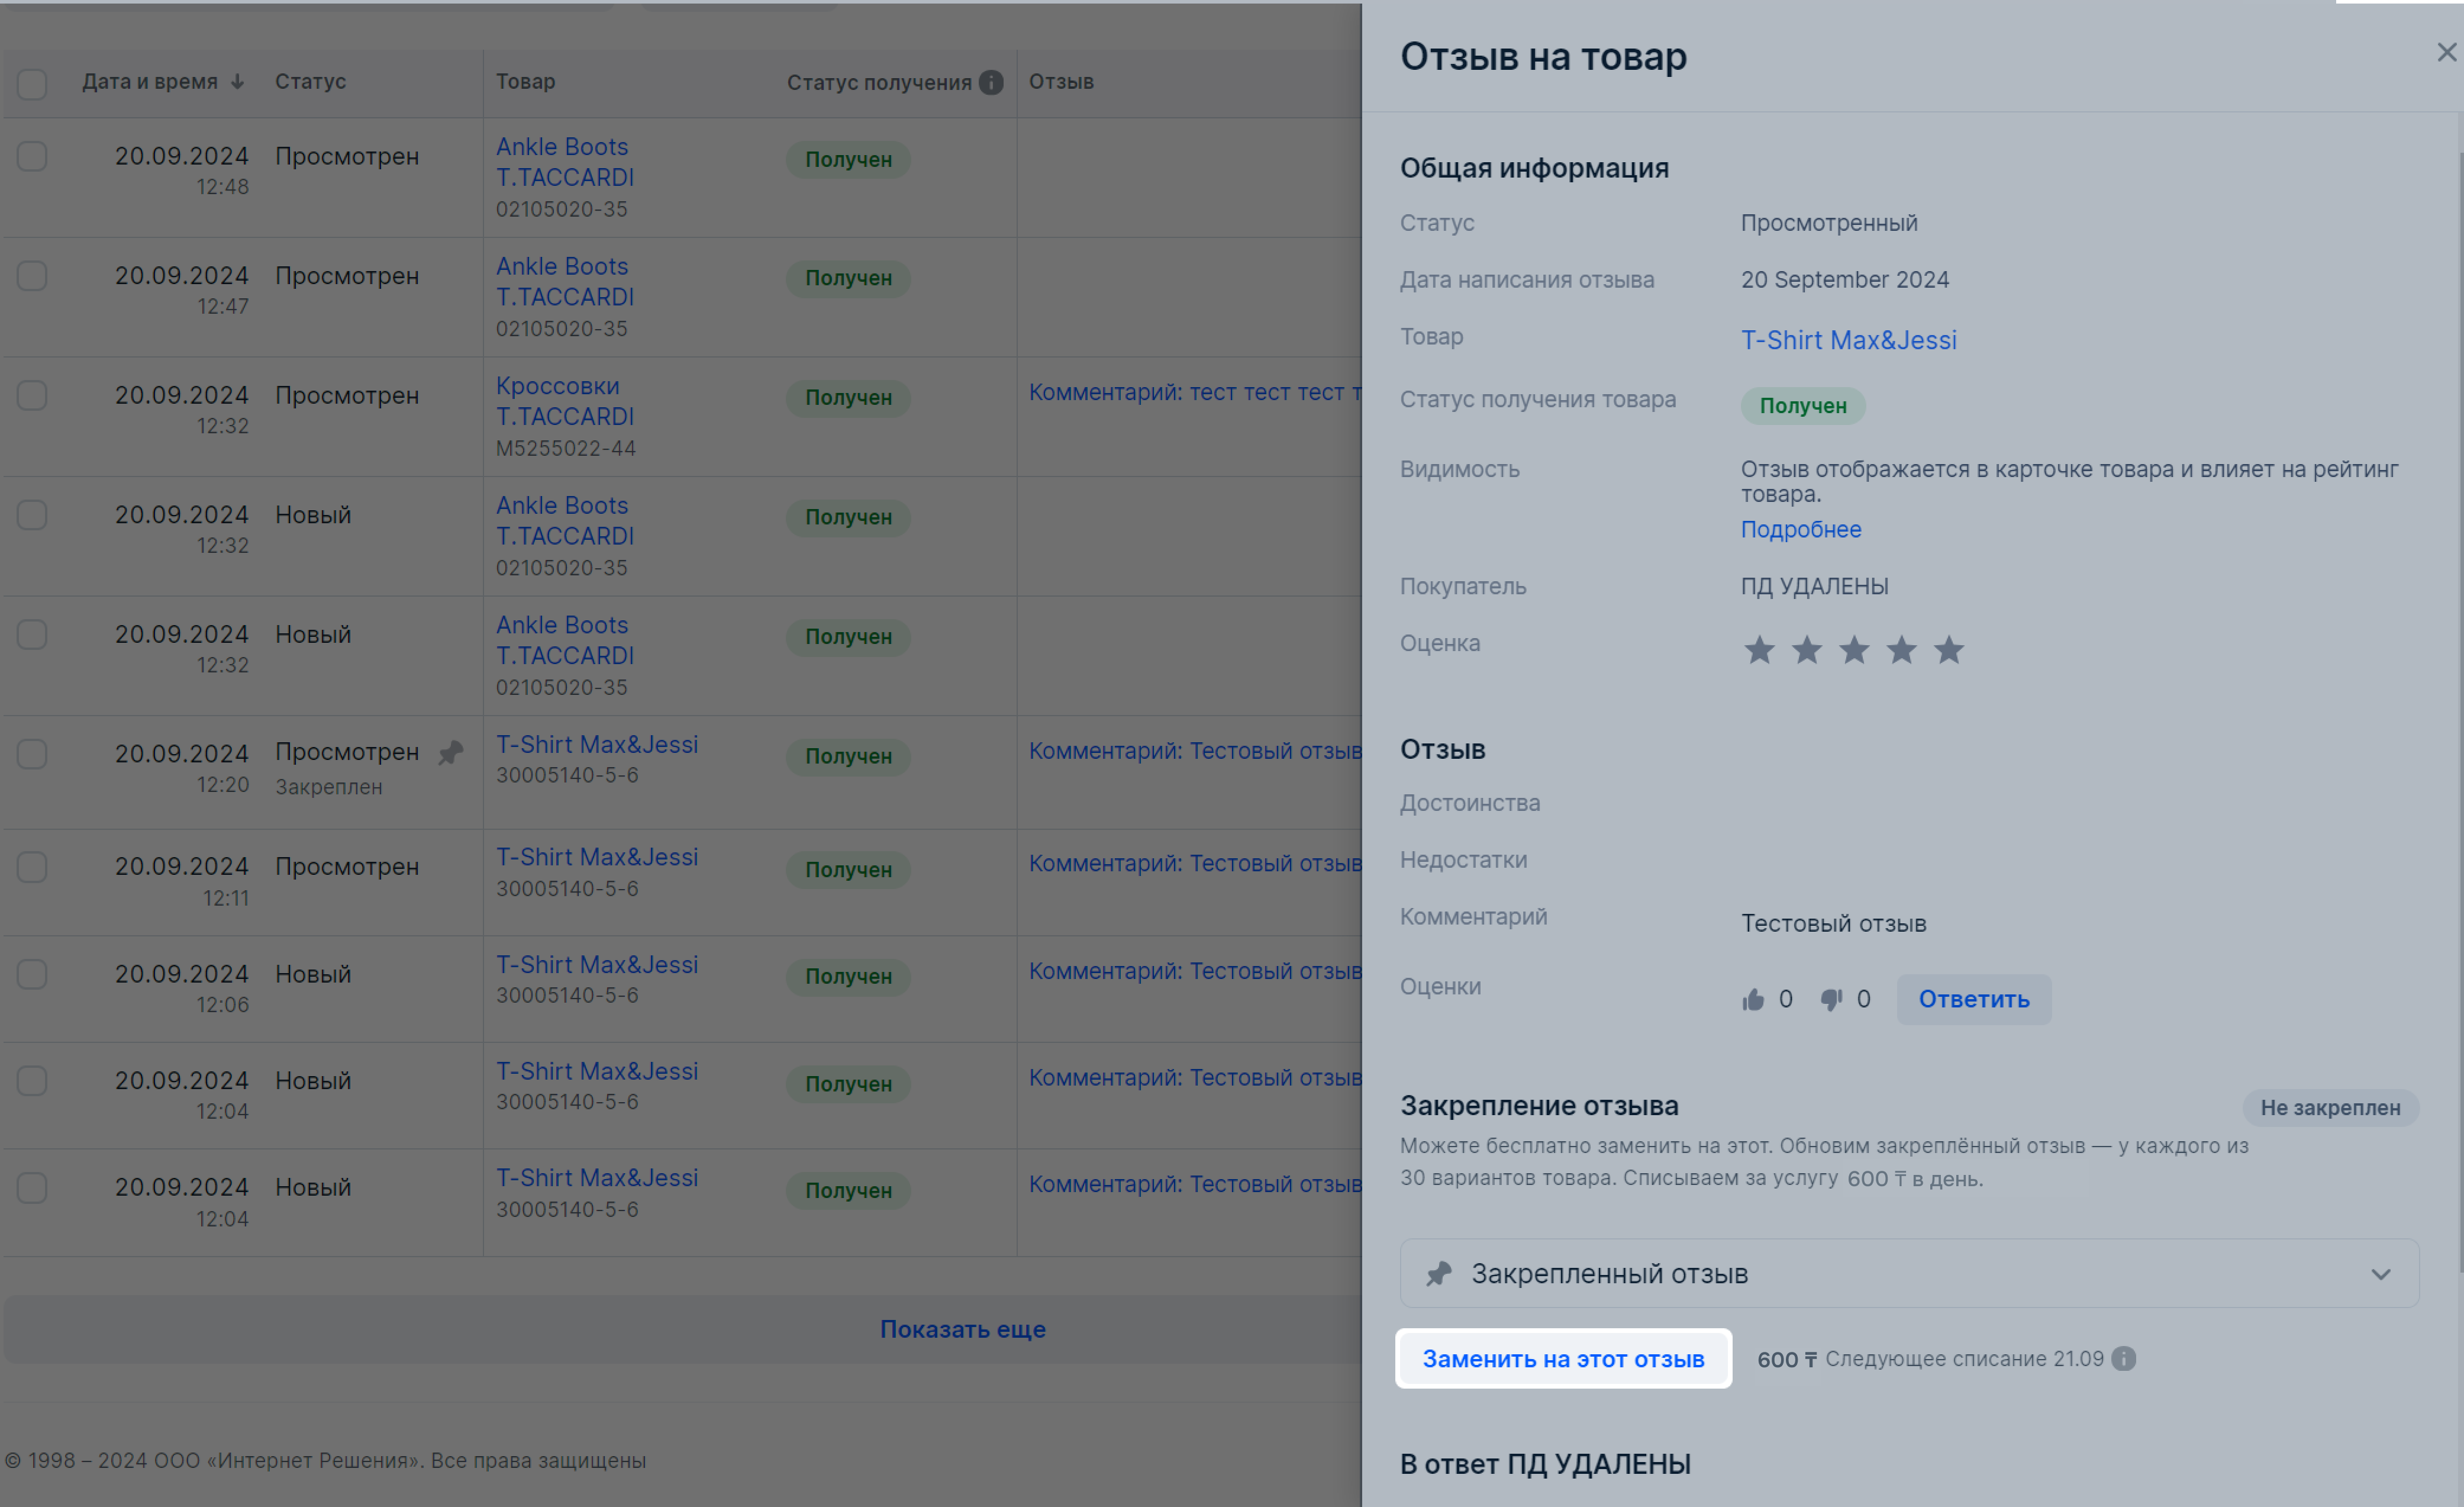The height and width of the screenshot is (1507, 2464).
Task: Click the ПД УДАЛЕНЫ buyer value
Action: 1814,586
